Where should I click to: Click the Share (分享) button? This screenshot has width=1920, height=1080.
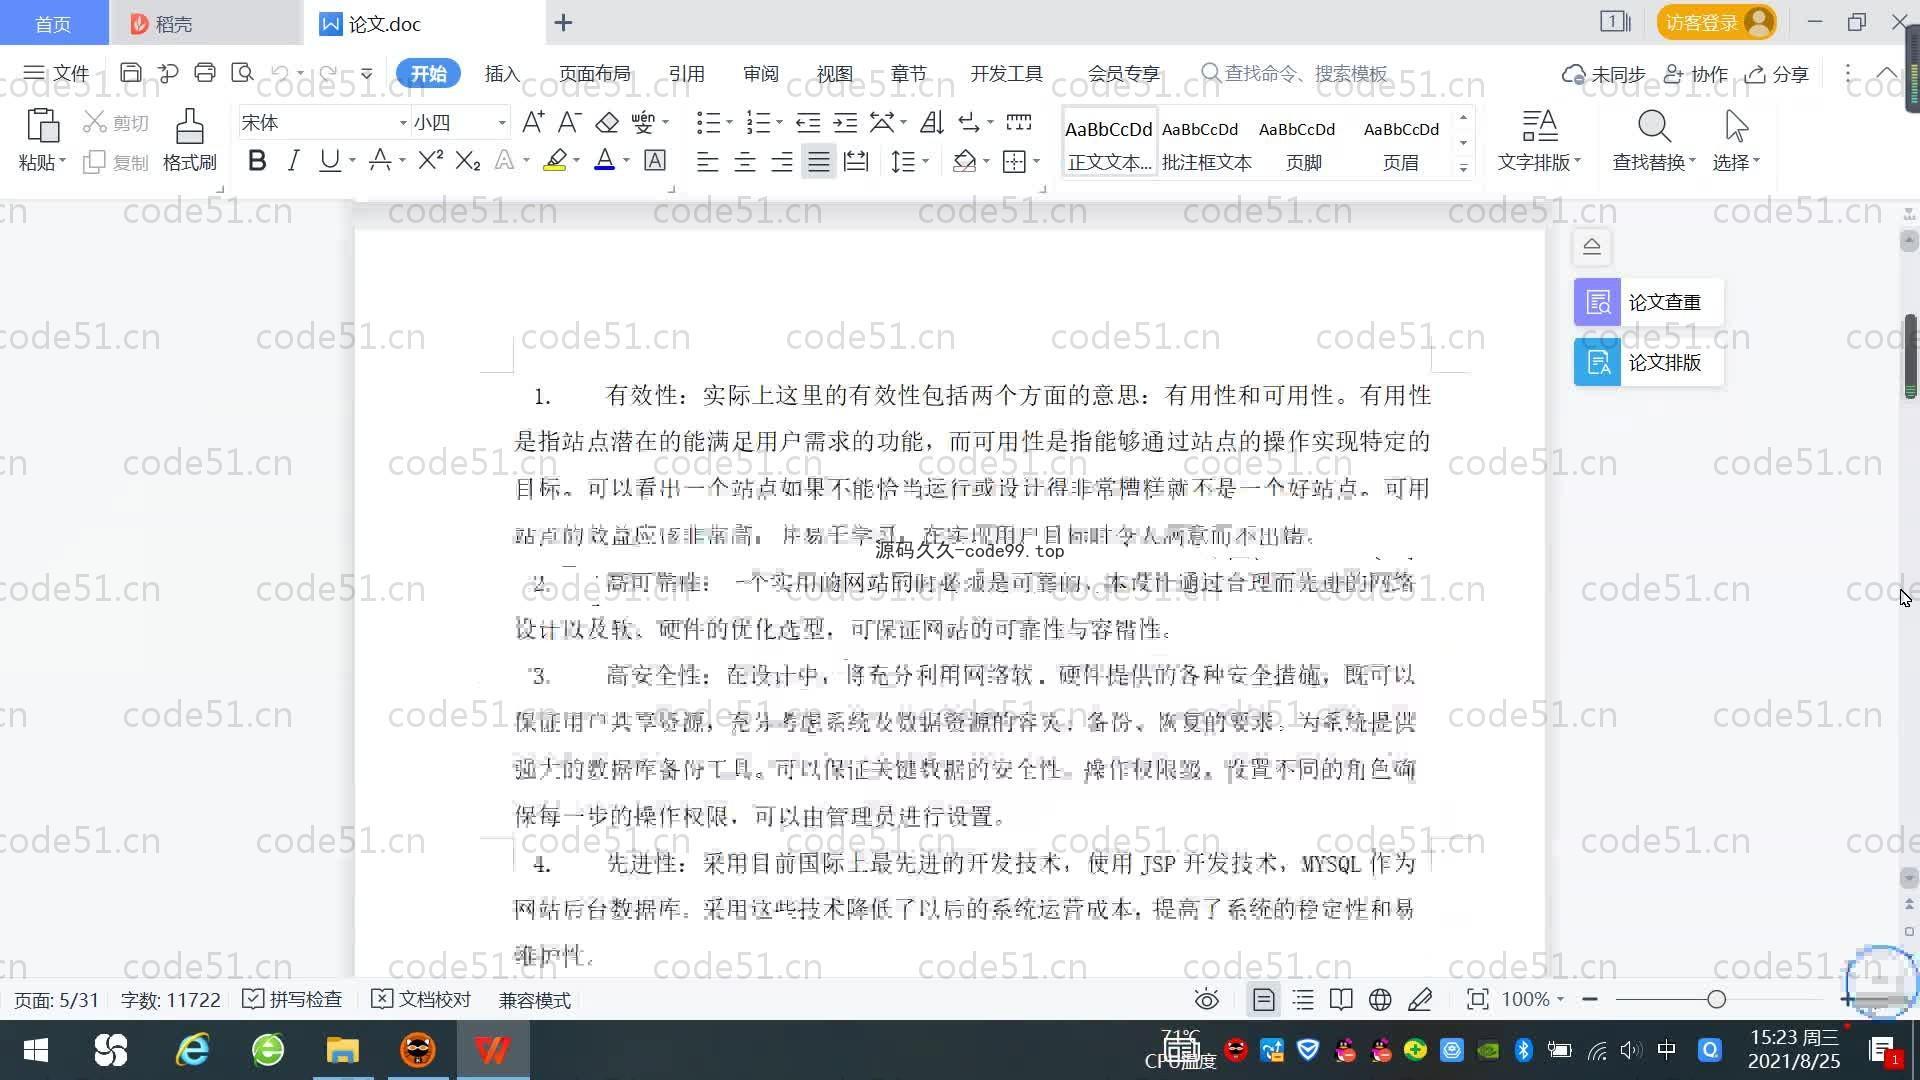(x=1777, y=74)
